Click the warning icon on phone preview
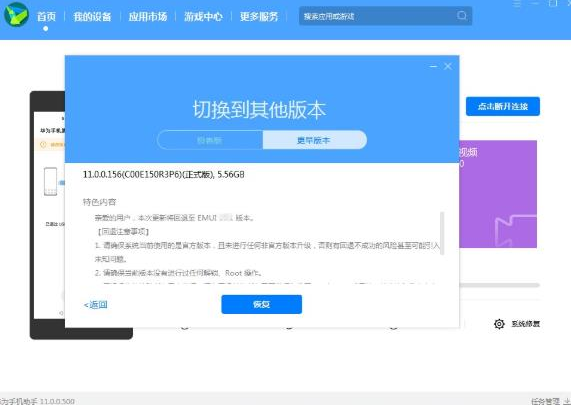This screenshot has width=571, height=407. click(x=43, y=145)
